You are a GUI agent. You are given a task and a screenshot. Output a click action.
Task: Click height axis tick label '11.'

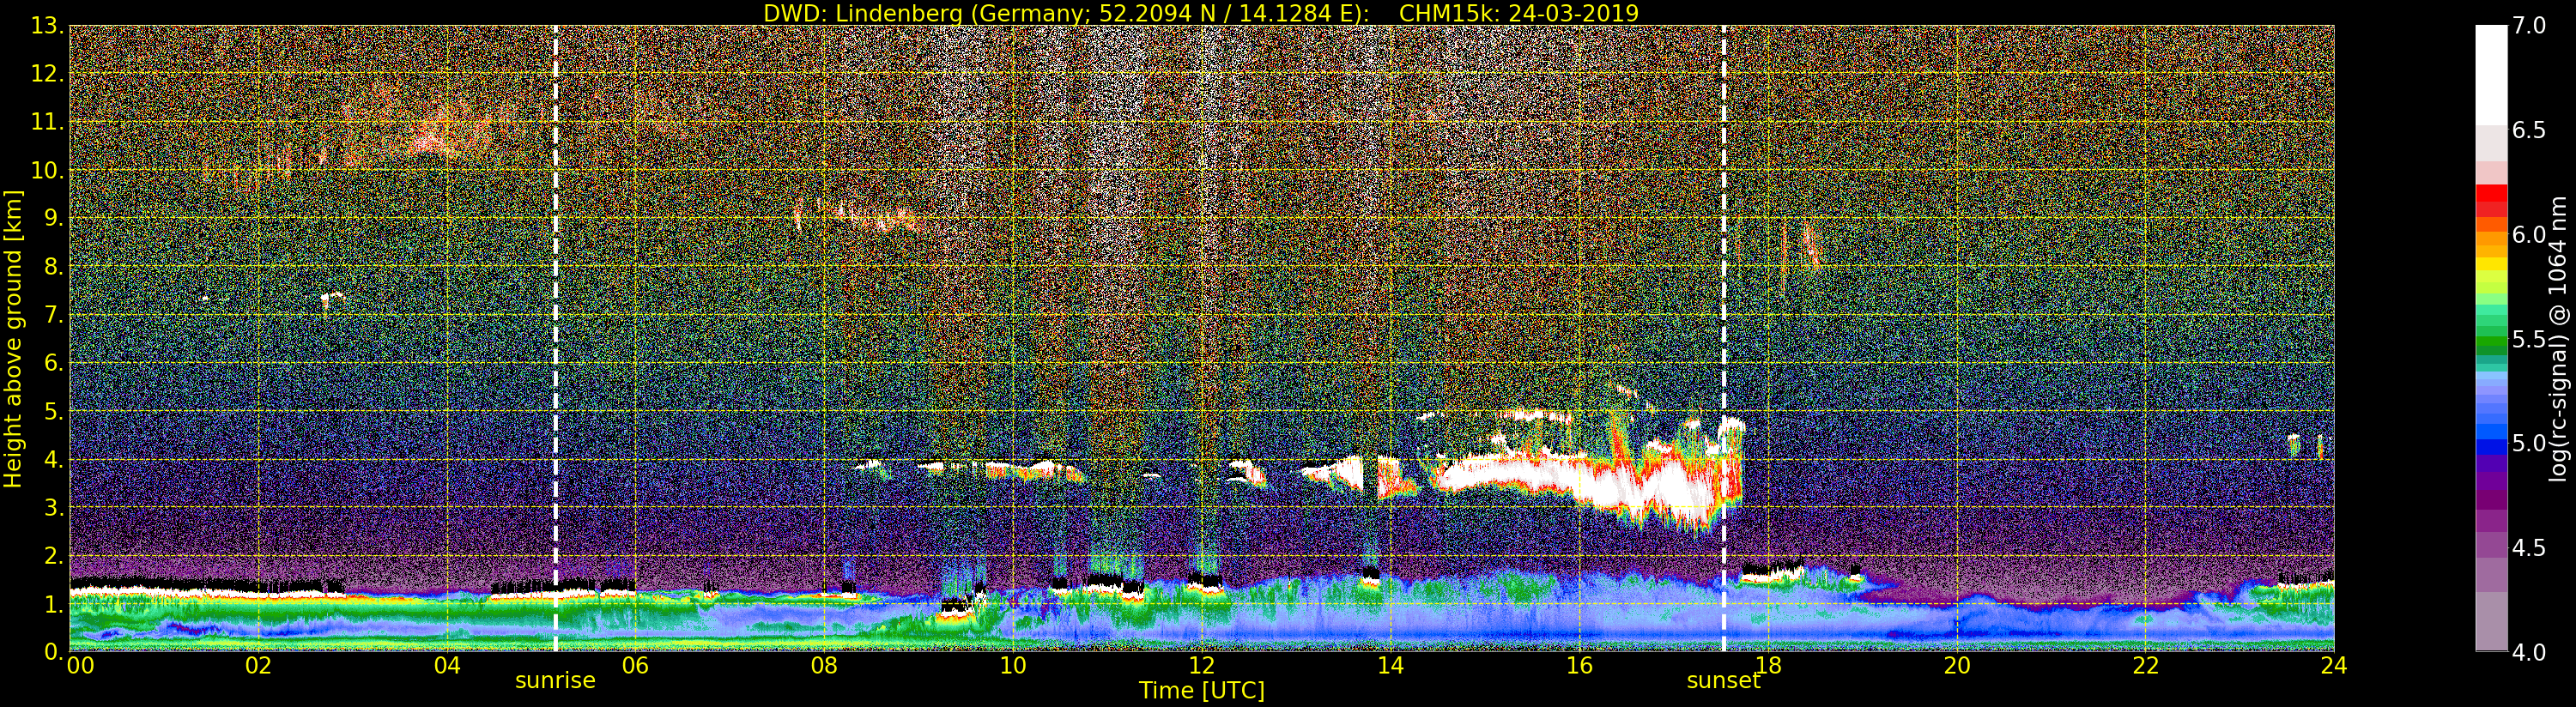47,122
